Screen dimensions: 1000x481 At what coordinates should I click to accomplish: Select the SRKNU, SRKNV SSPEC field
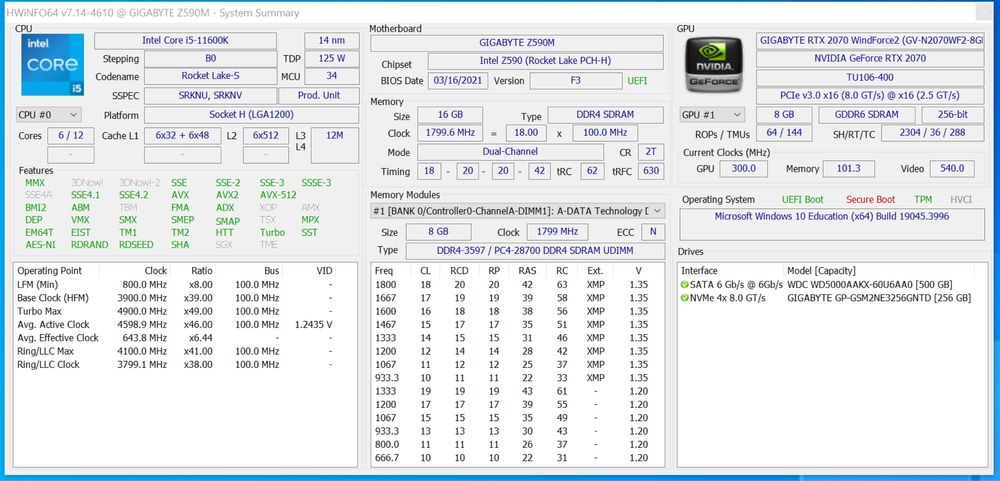tap(210, 96)
